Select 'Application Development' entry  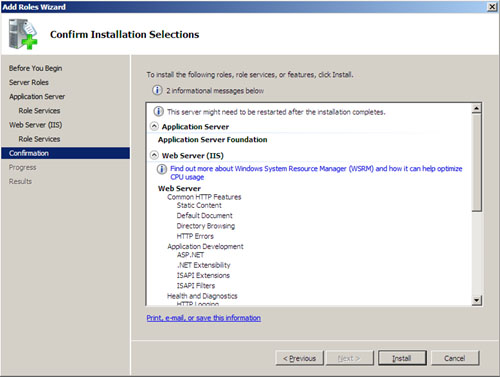pos(205,247)
